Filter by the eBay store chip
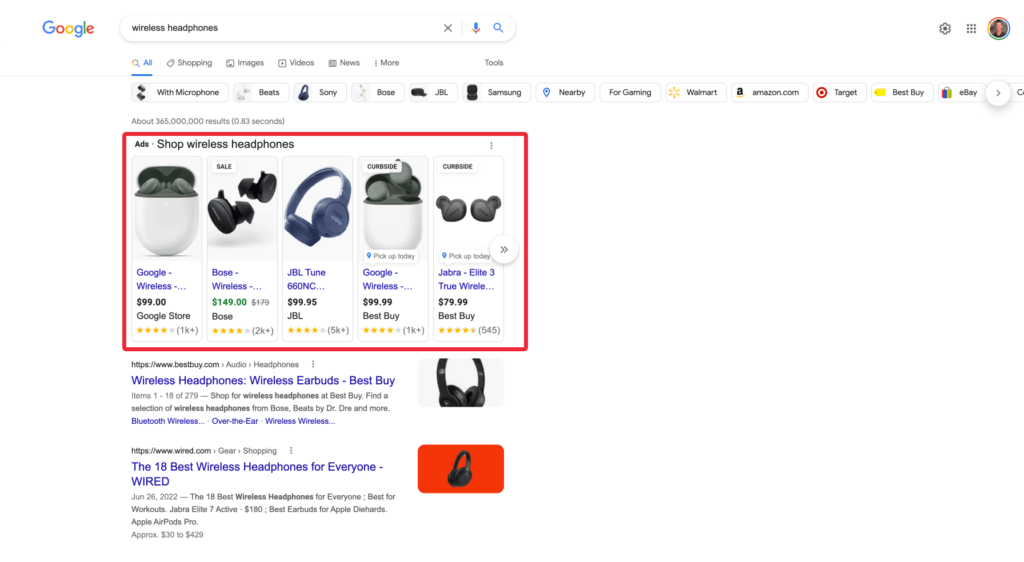1024x562 pixels. (961, 93)
